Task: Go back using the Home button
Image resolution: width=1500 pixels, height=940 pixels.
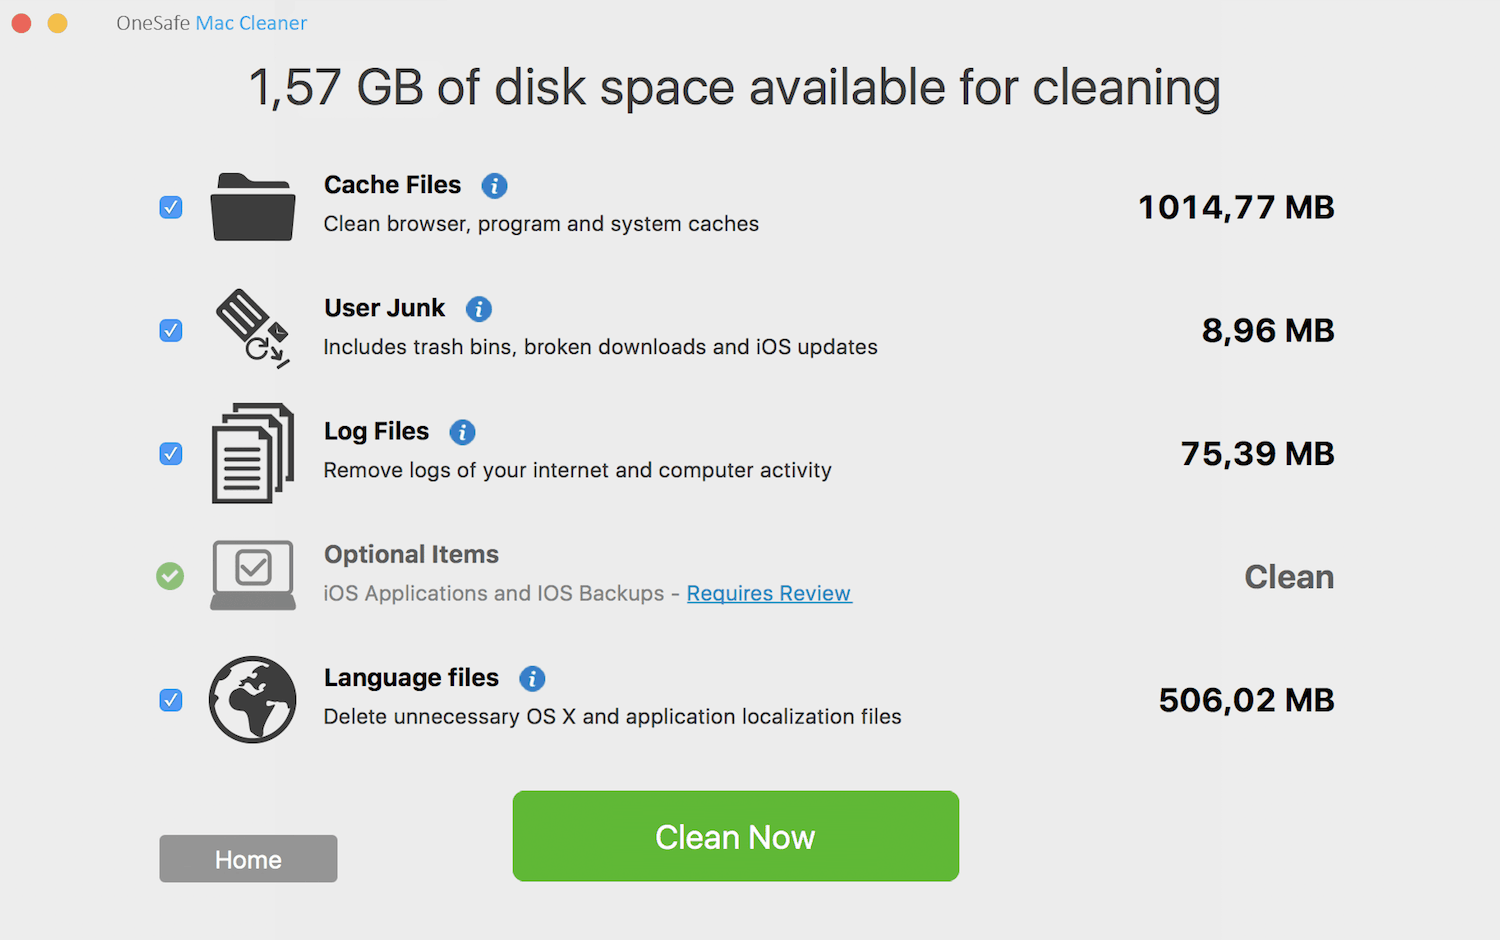Action: (247, 858)
